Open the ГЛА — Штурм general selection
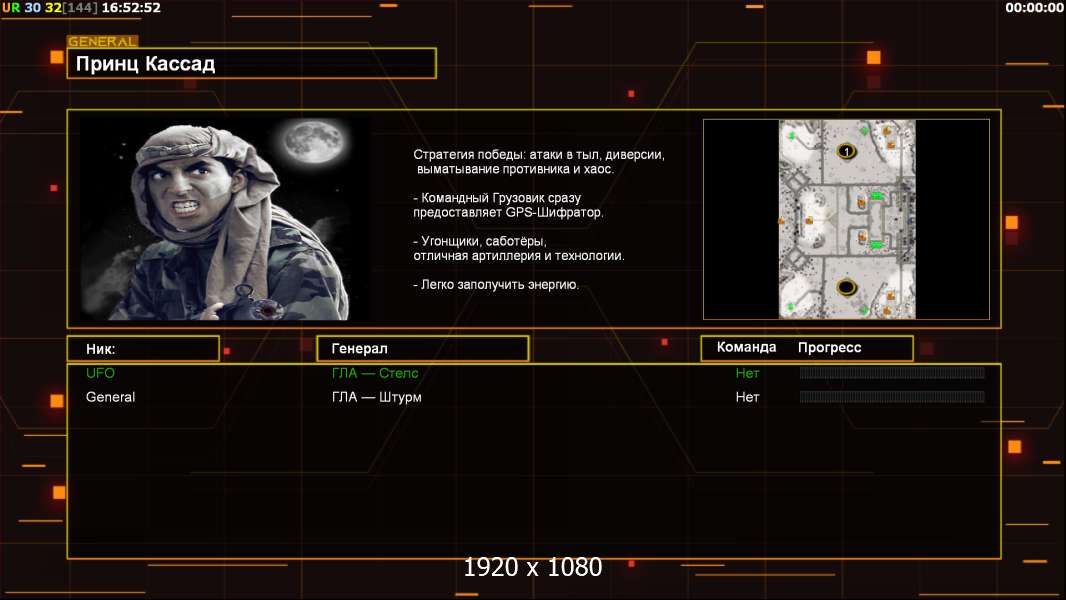 tap(377, 397)
